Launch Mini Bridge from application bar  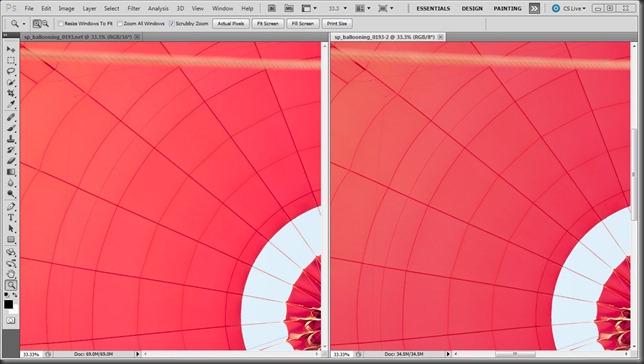[x=289, y=8]
